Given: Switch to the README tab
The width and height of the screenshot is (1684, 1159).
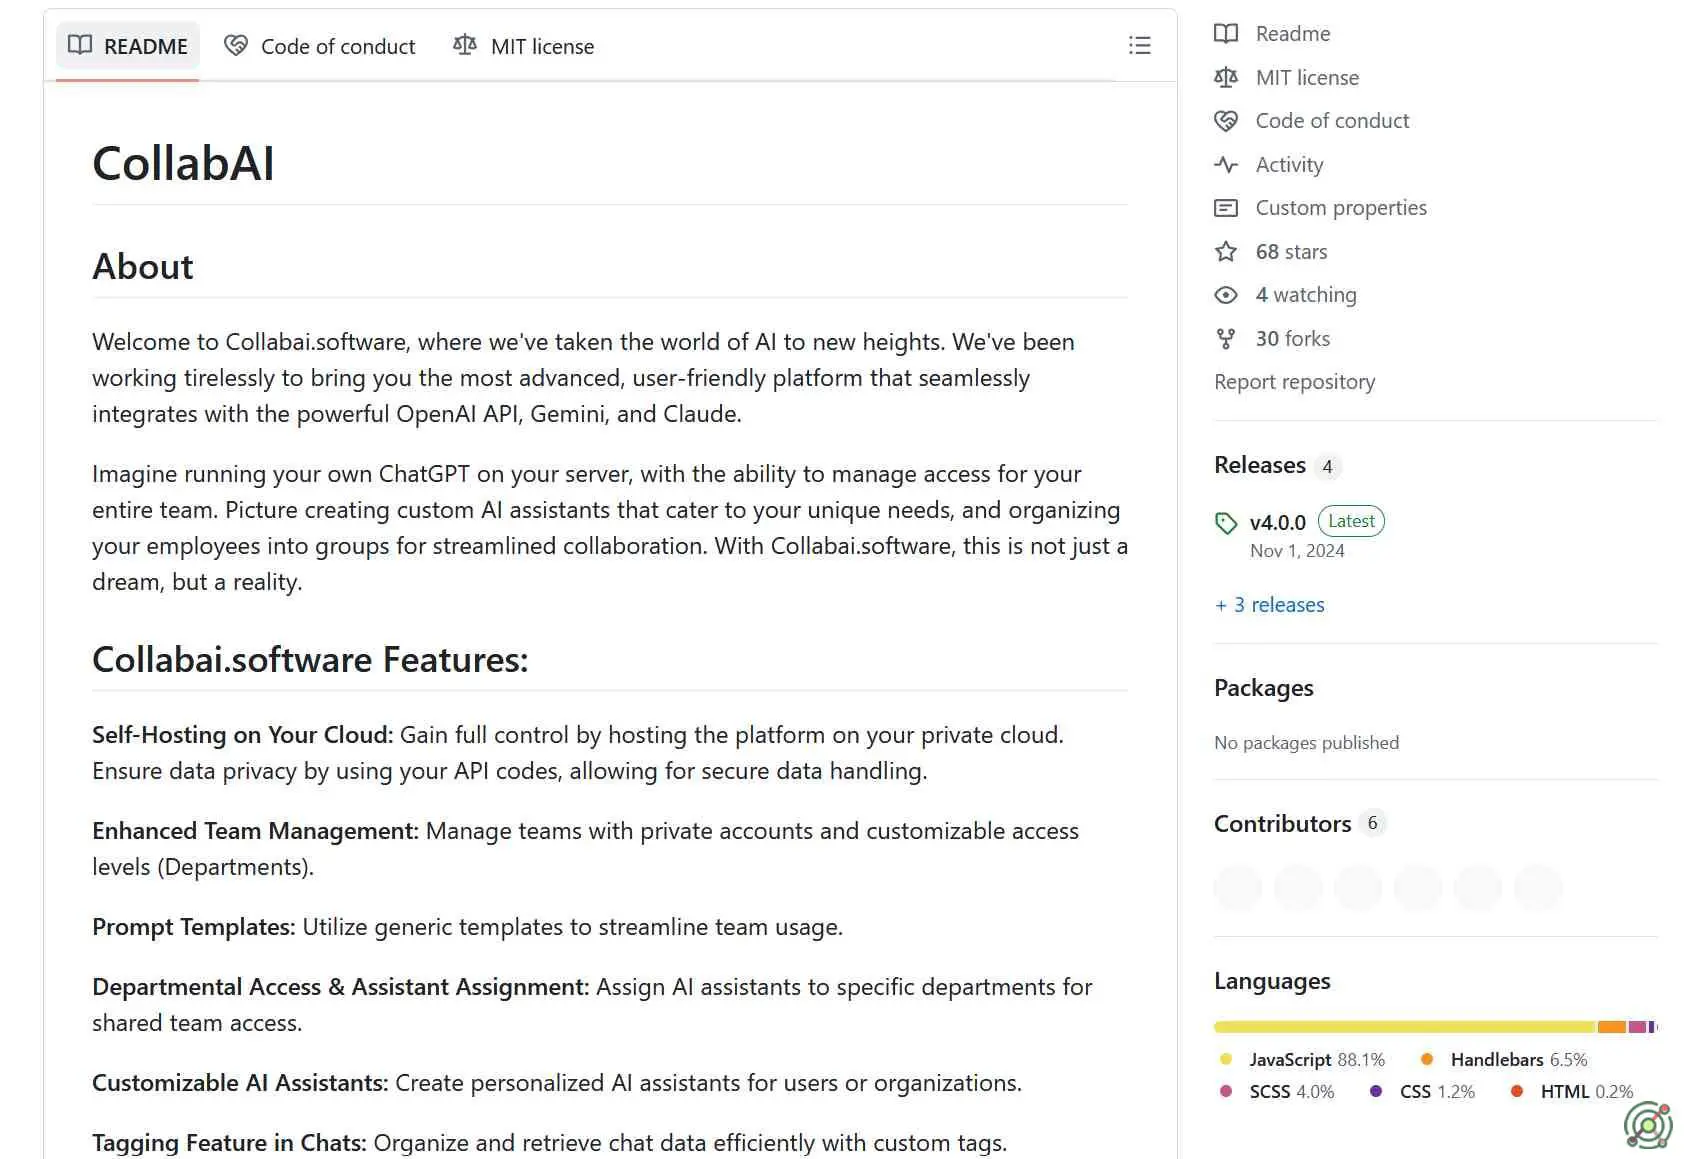Looking at the screenshot, I should (x=127, y=46).
